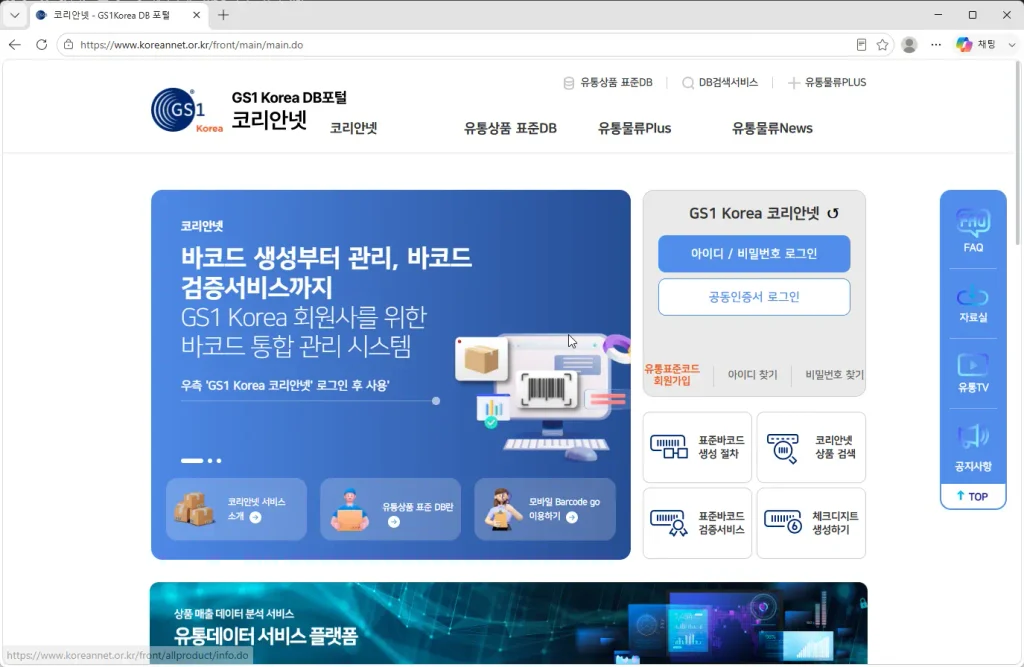Open 체크디지트 생성하기 tile
1024x667 pixels.
(810, 523)
